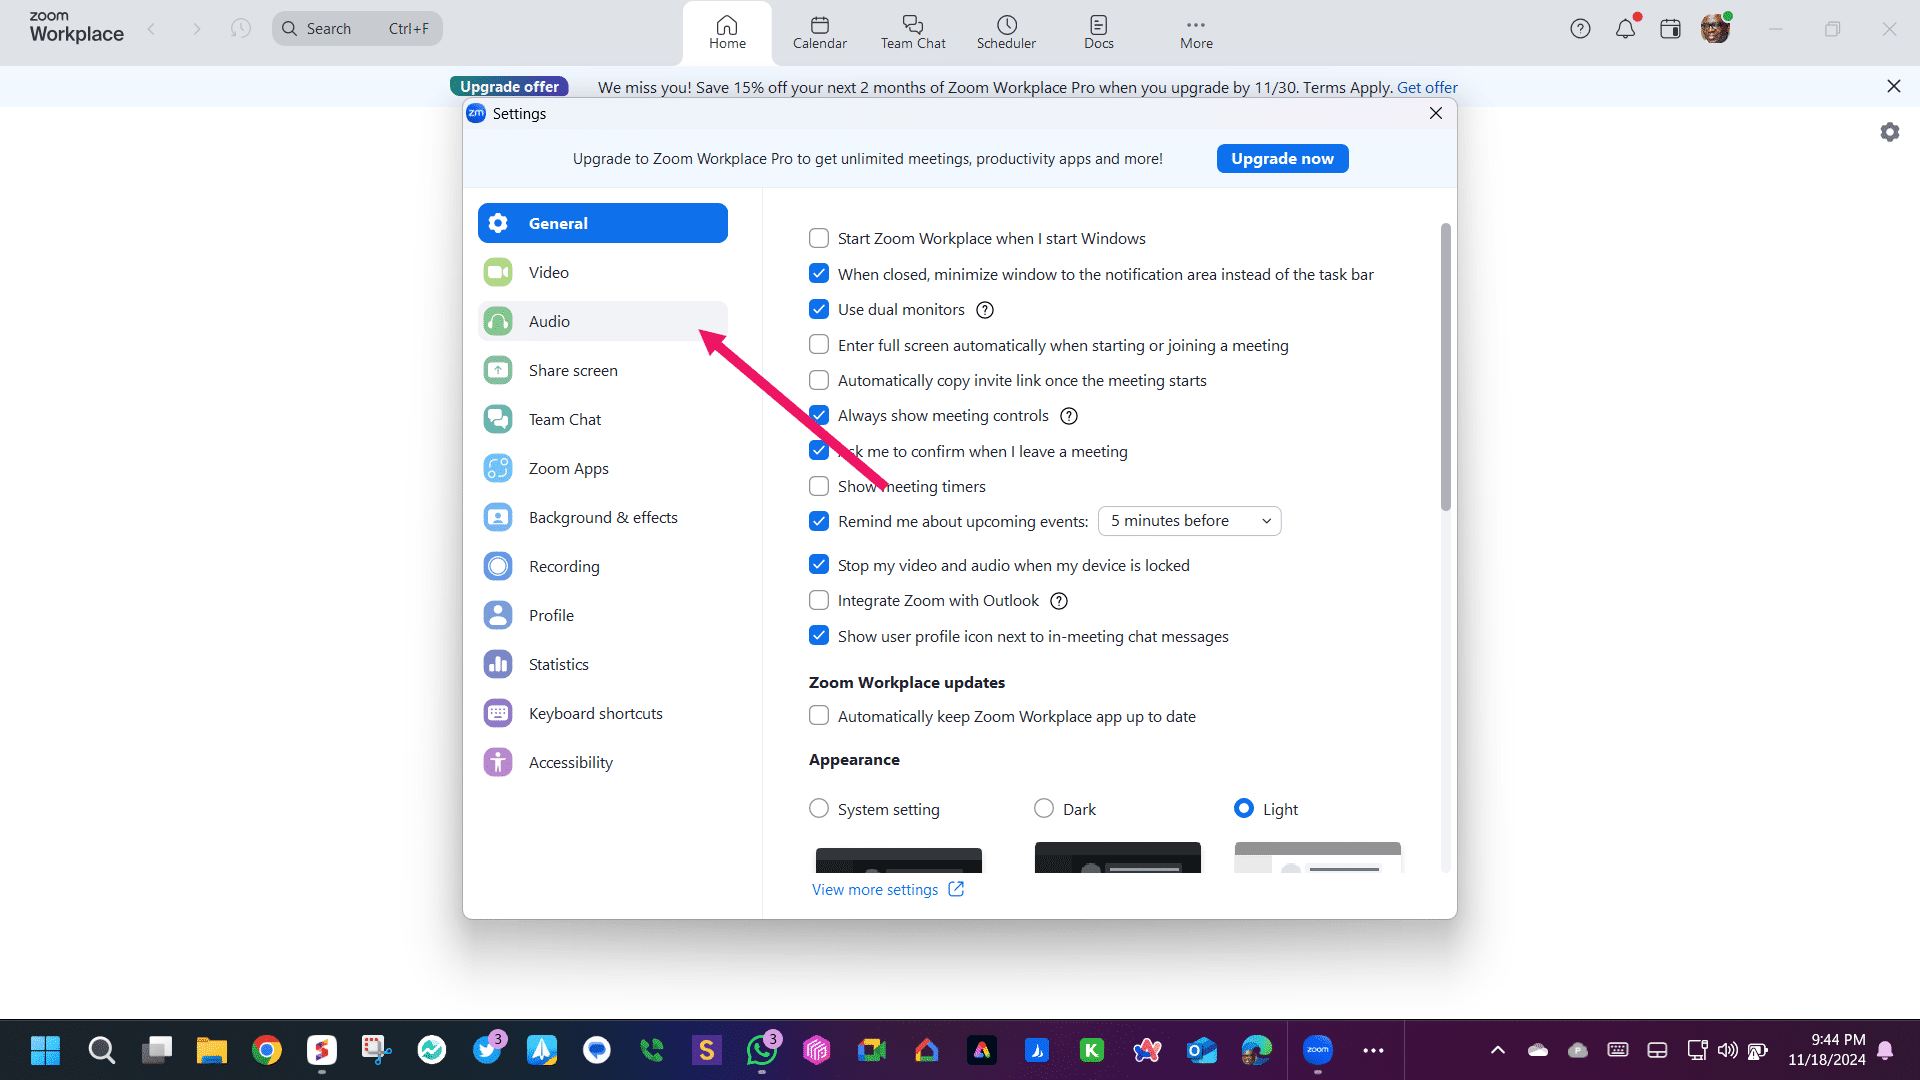1920x1080 pixels.
Task: Choose the system setting preview thumbnail
Action: coord(899,860)
